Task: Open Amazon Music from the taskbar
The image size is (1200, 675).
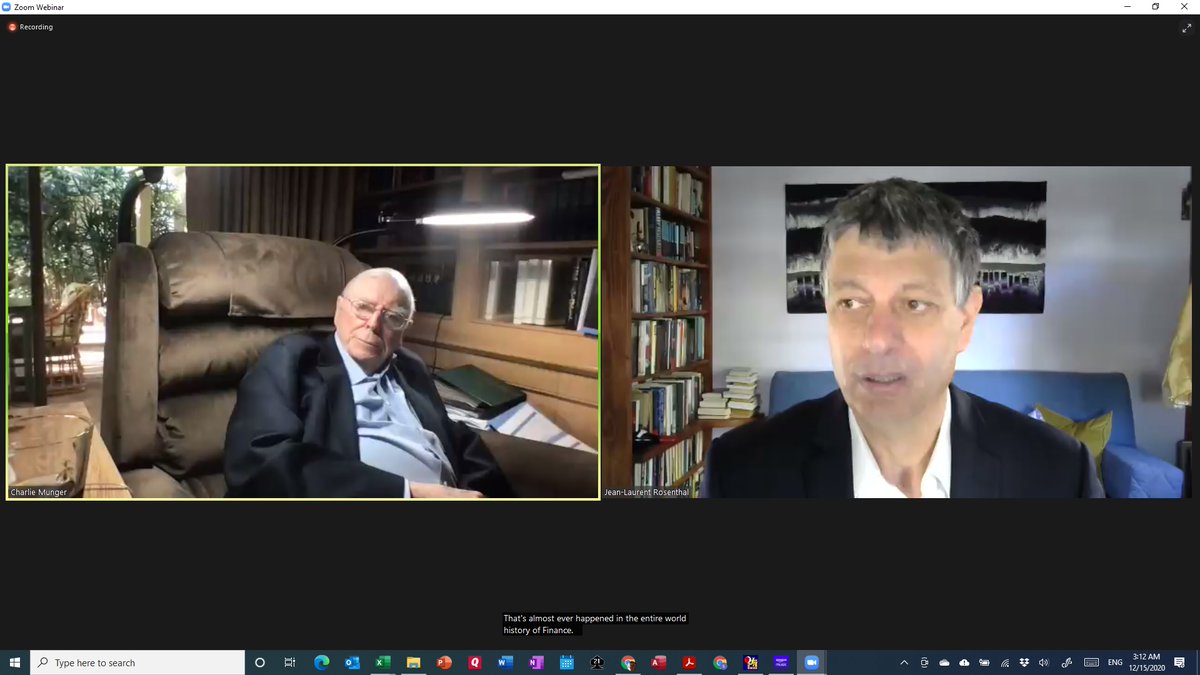Action: 781,662
